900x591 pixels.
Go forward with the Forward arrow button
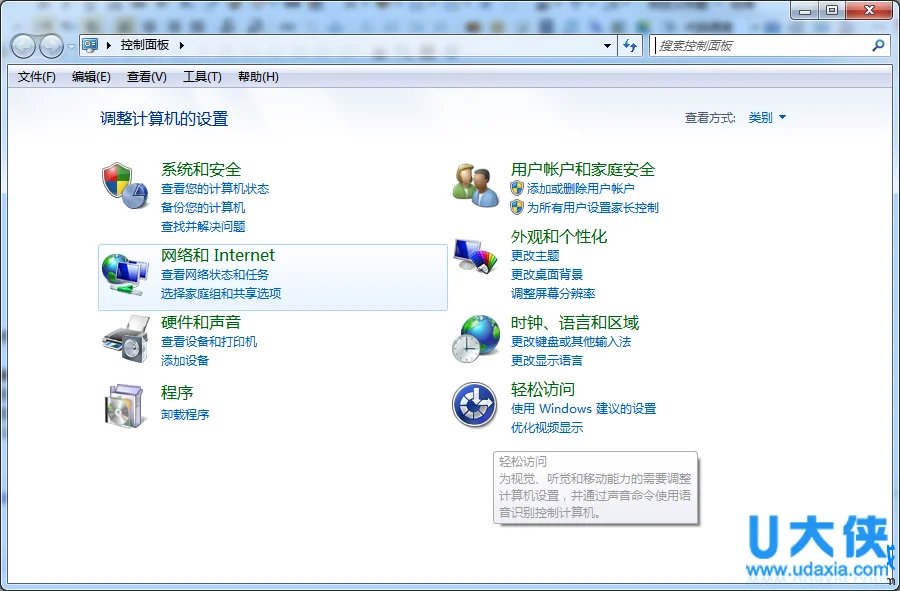(x=51, y=46)
